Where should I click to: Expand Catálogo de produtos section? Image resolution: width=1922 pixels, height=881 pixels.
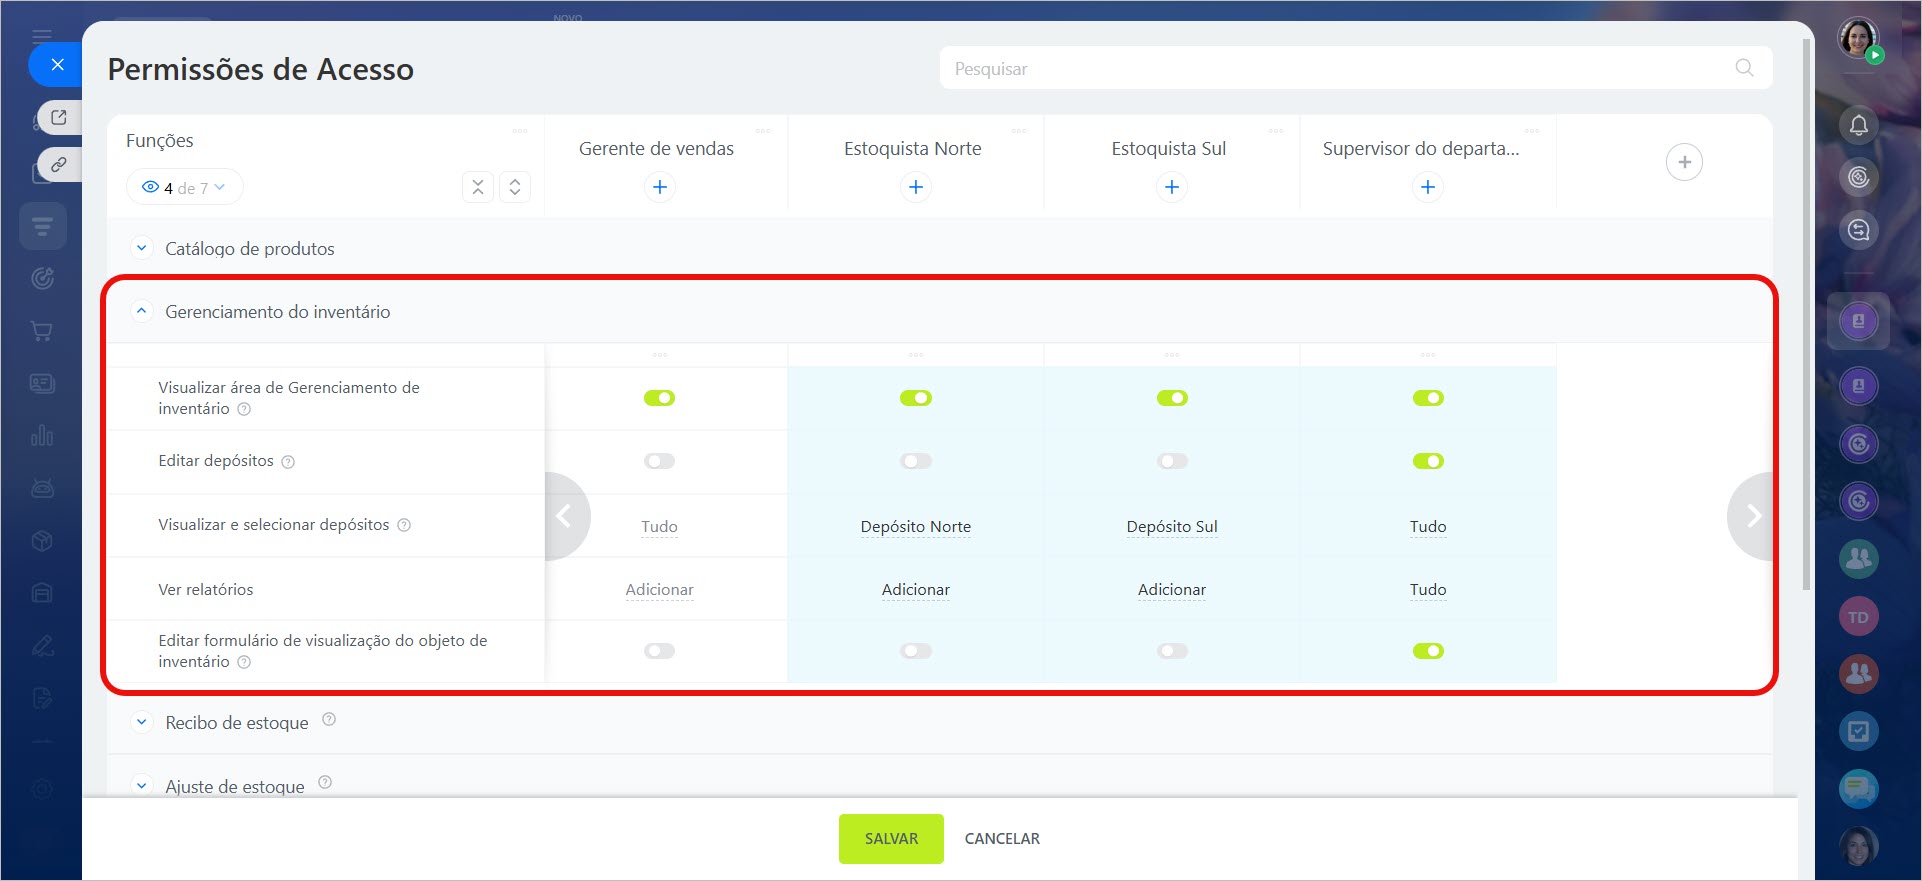coord(142,248)
